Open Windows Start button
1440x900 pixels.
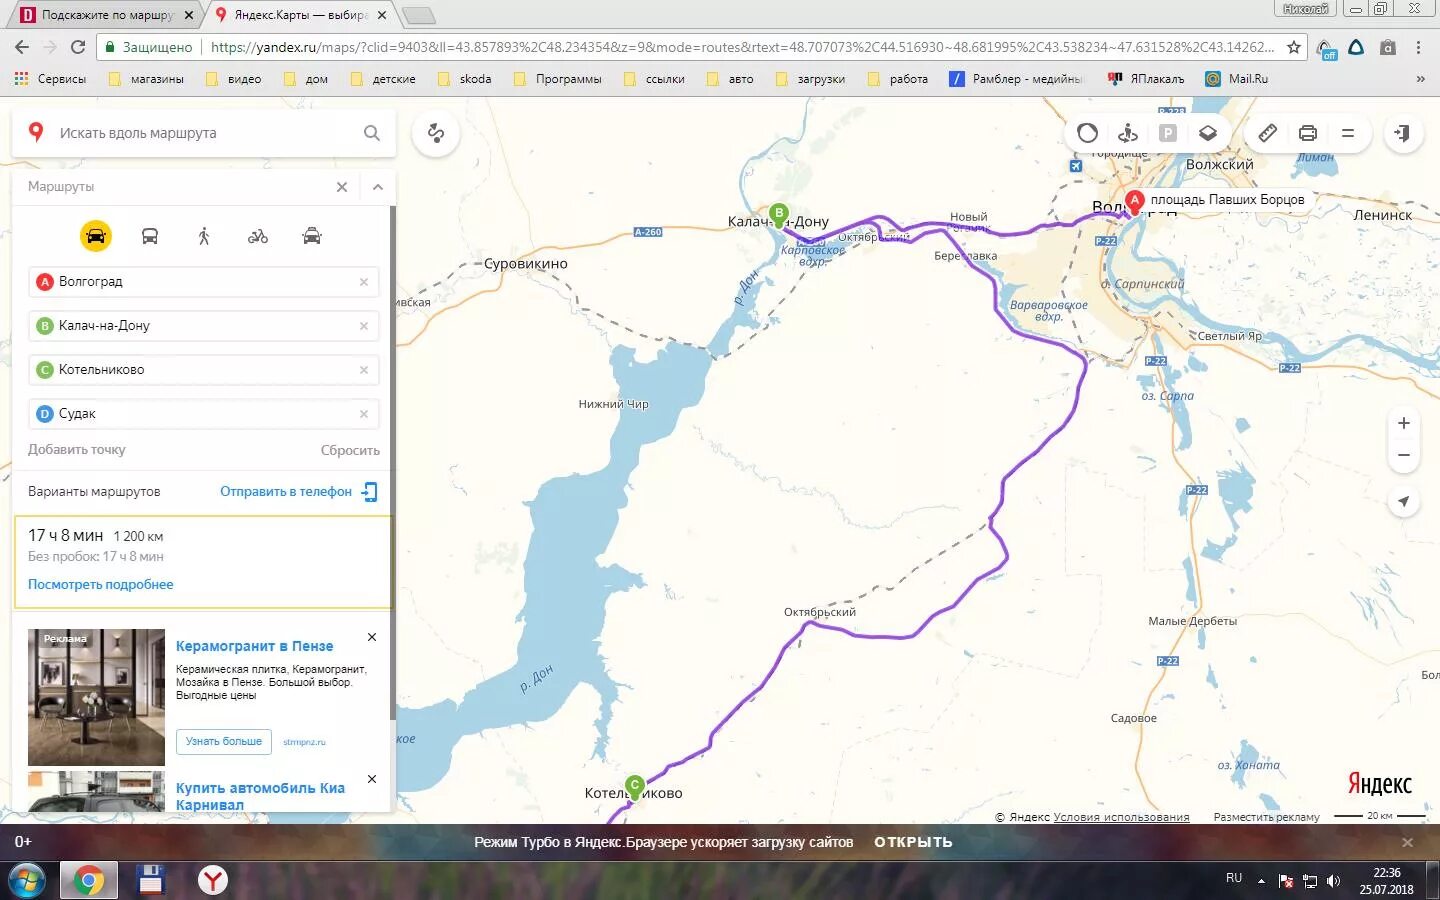click(27, 880)
